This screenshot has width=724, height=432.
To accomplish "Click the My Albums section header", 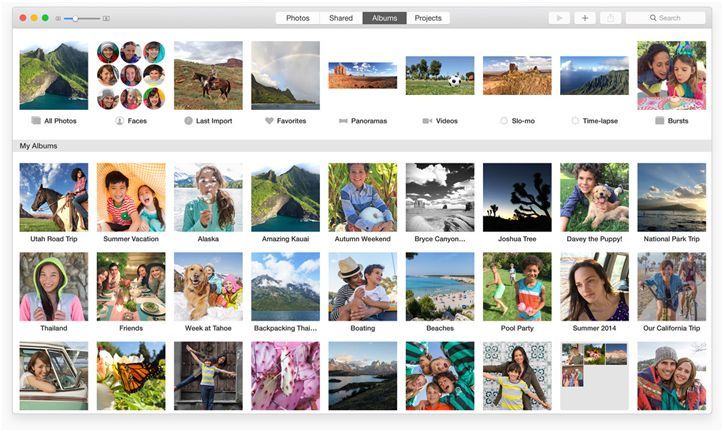I will pyautogui.click(x=362, y=146).
